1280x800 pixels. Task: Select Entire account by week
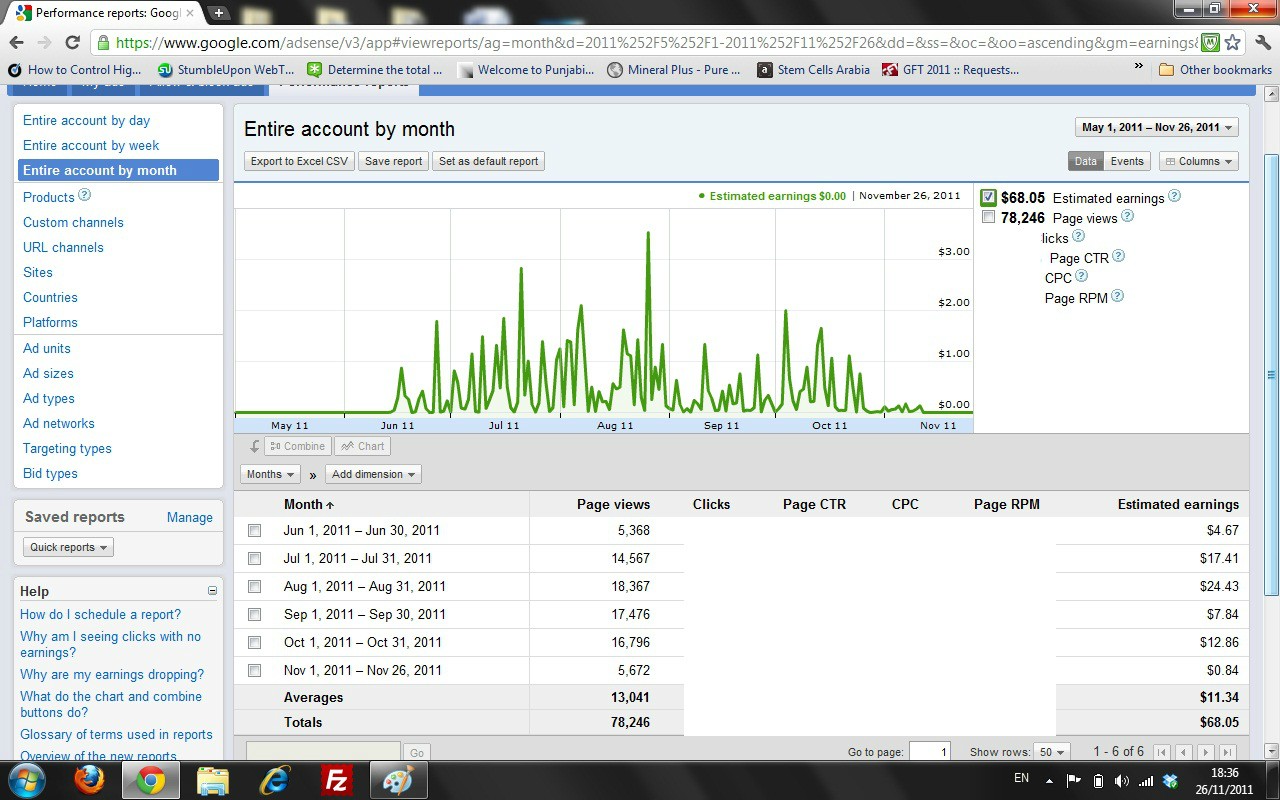click(x=91, y=145)
